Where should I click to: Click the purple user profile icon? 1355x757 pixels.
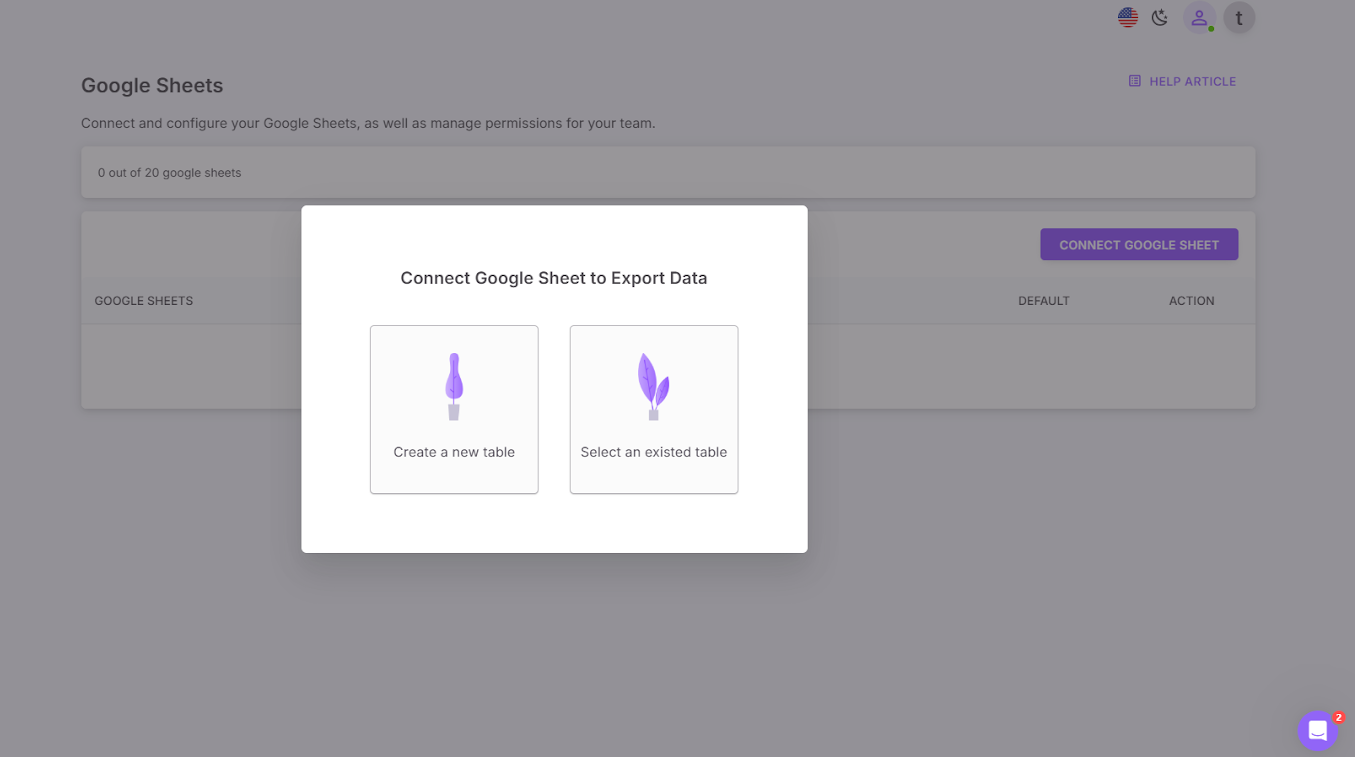pos(1198,17)
